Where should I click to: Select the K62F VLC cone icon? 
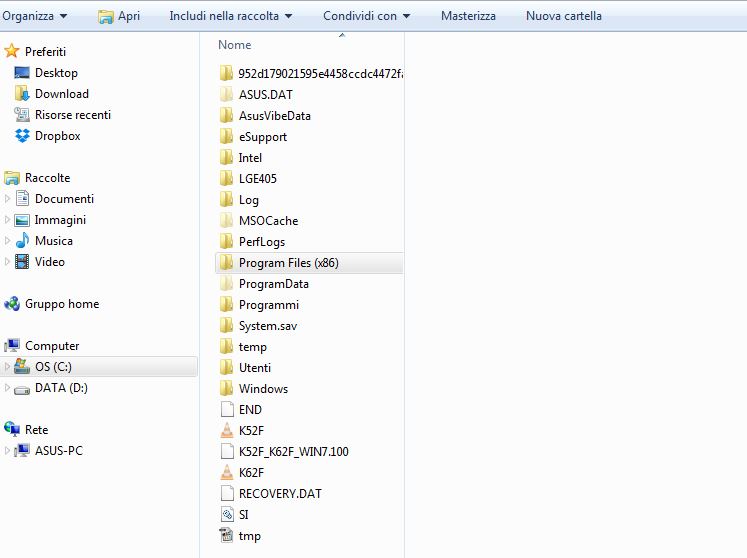[227, 472]
